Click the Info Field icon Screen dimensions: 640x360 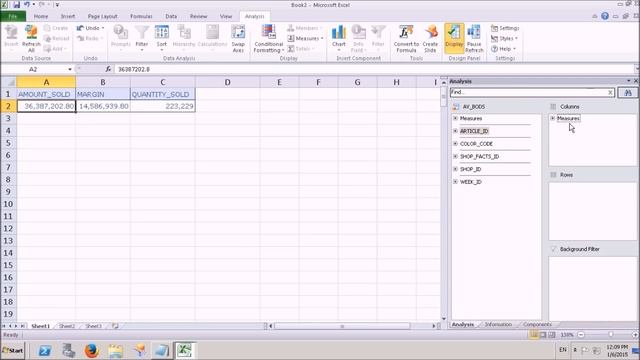358,39
